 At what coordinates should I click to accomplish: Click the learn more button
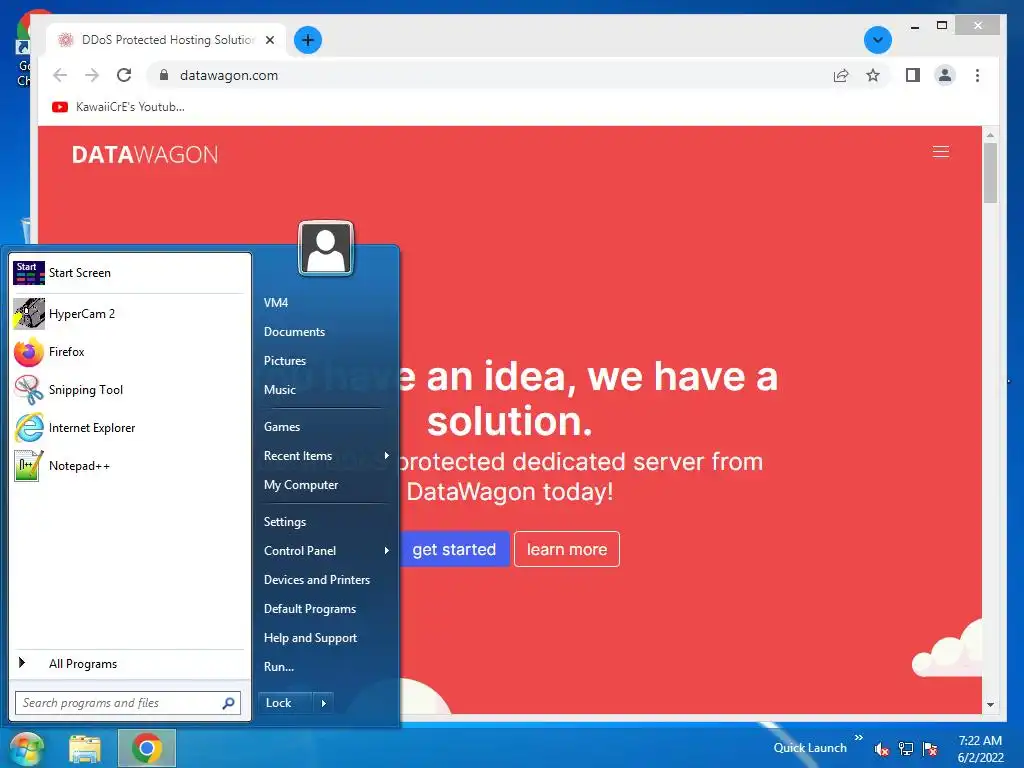[567, 550]
